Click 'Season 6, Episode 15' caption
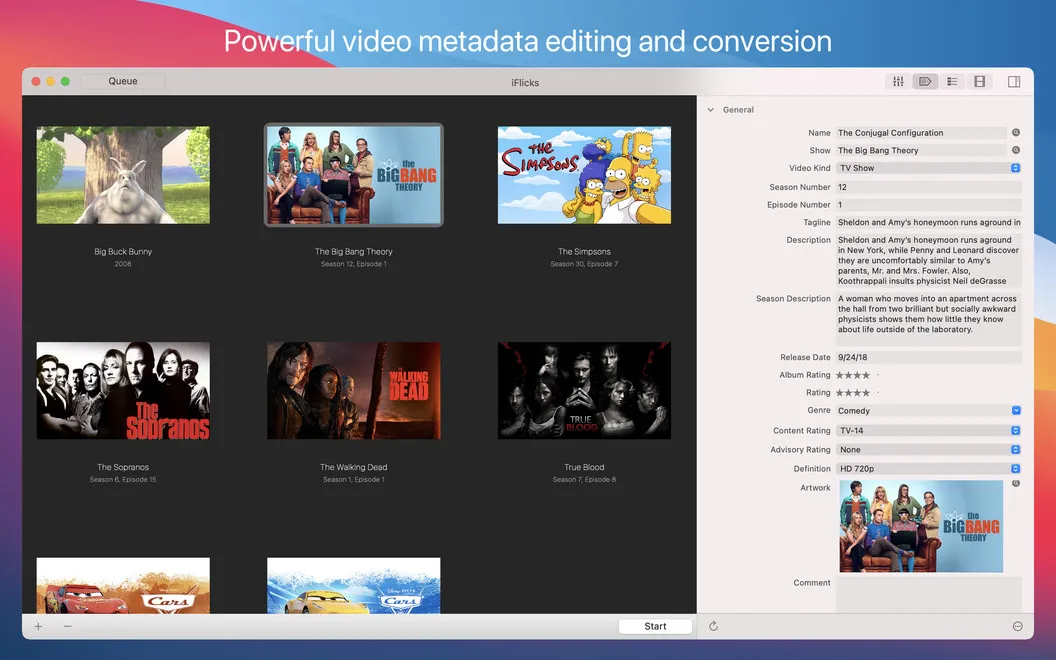The width and height of the screenshot is (1056, 660). 123,480
